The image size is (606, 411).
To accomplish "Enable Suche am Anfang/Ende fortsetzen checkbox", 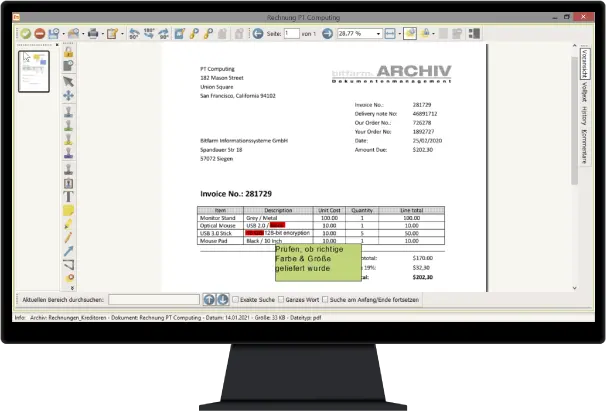I will 325,300.
